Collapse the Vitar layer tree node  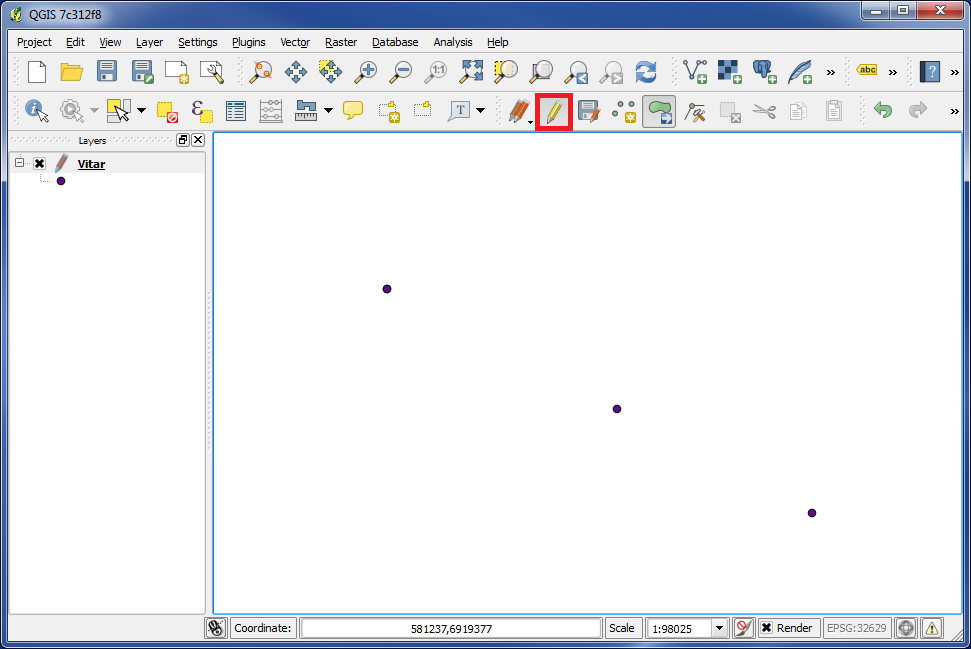(19, 162)
